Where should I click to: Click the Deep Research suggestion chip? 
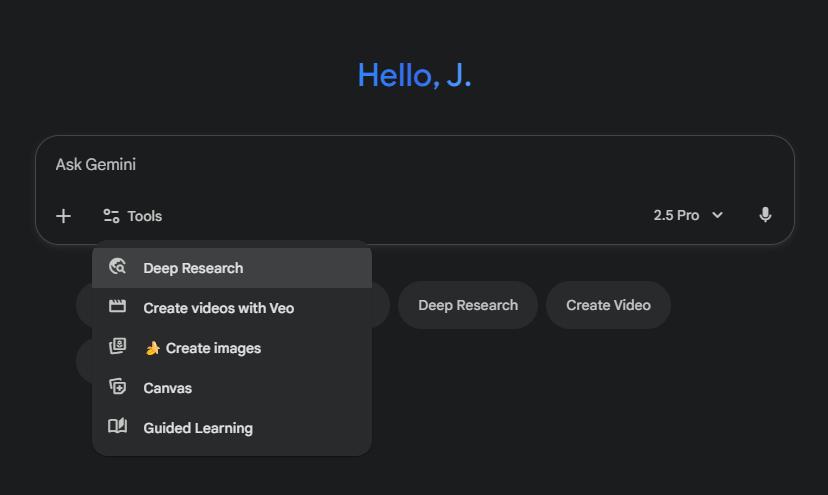468,305
